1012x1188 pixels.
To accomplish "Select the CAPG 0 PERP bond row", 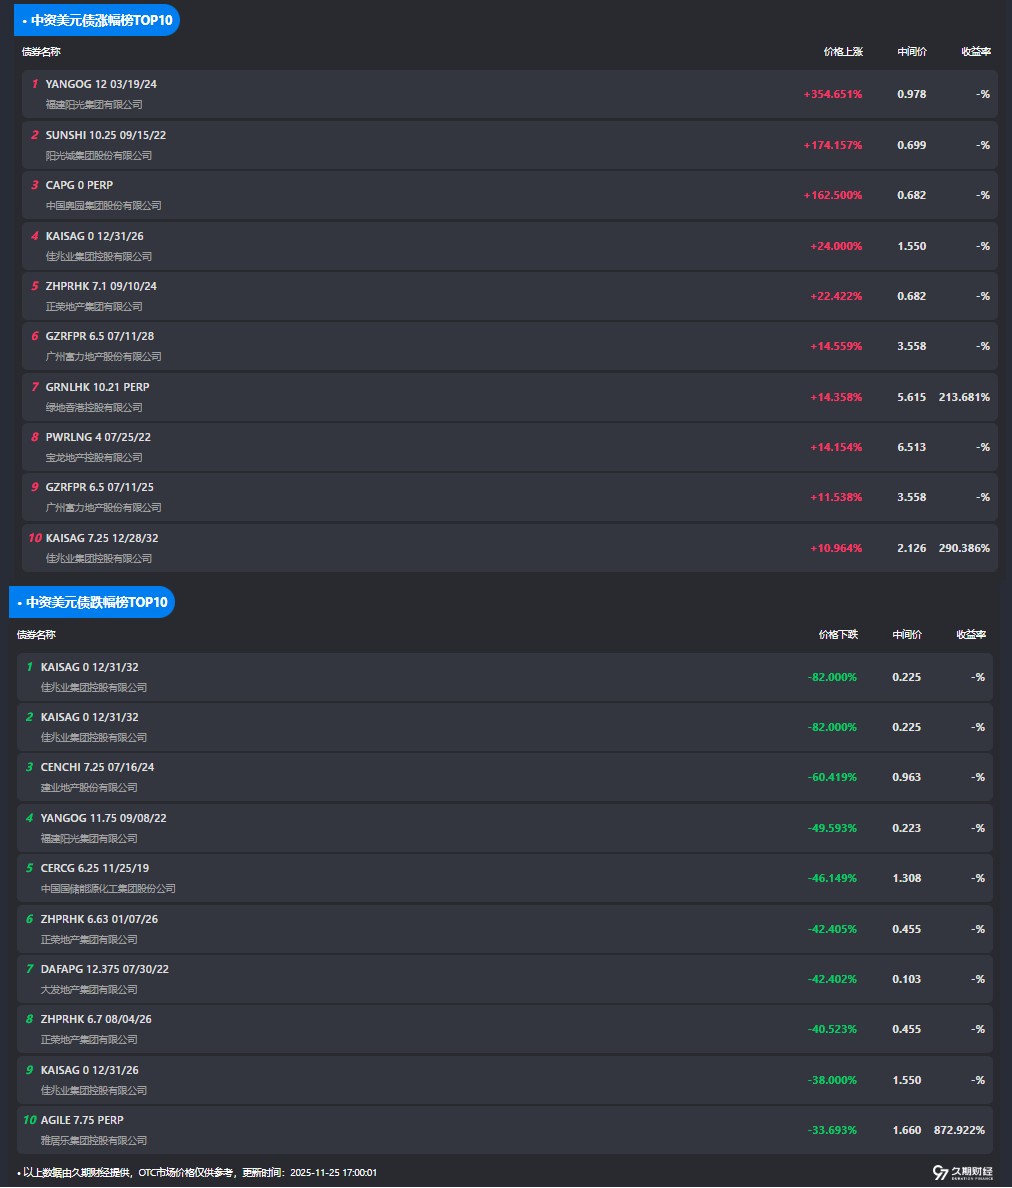I will point(400,195).
